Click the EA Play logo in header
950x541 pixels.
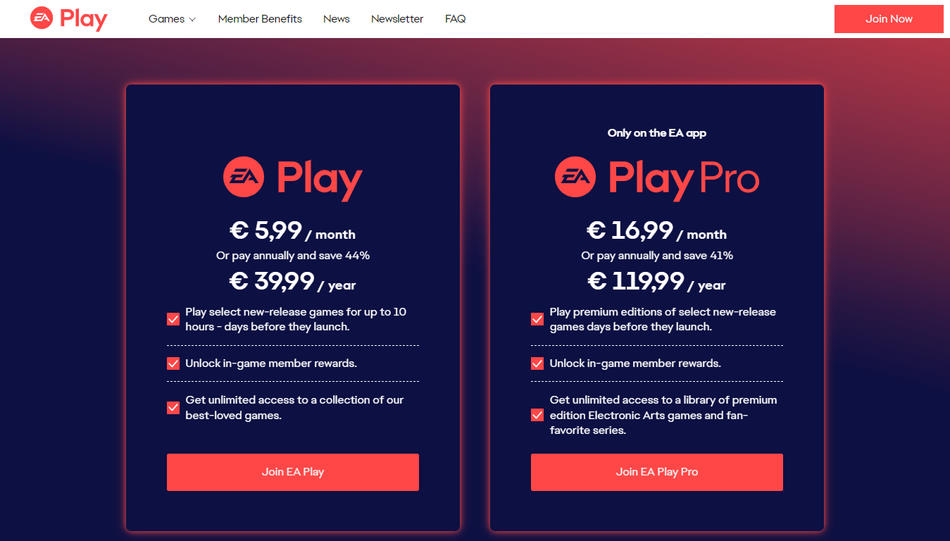pyautogui.click(x=68, y=18)
